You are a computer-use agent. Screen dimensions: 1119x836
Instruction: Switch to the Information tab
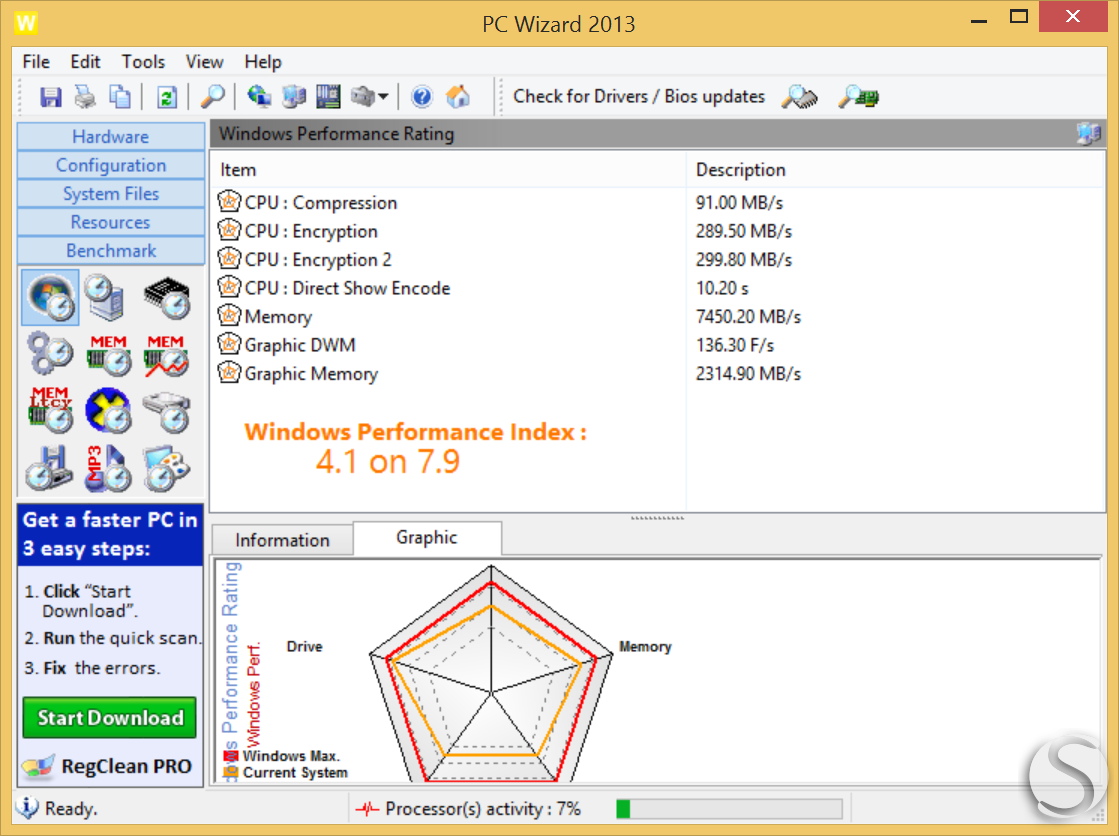283,540
